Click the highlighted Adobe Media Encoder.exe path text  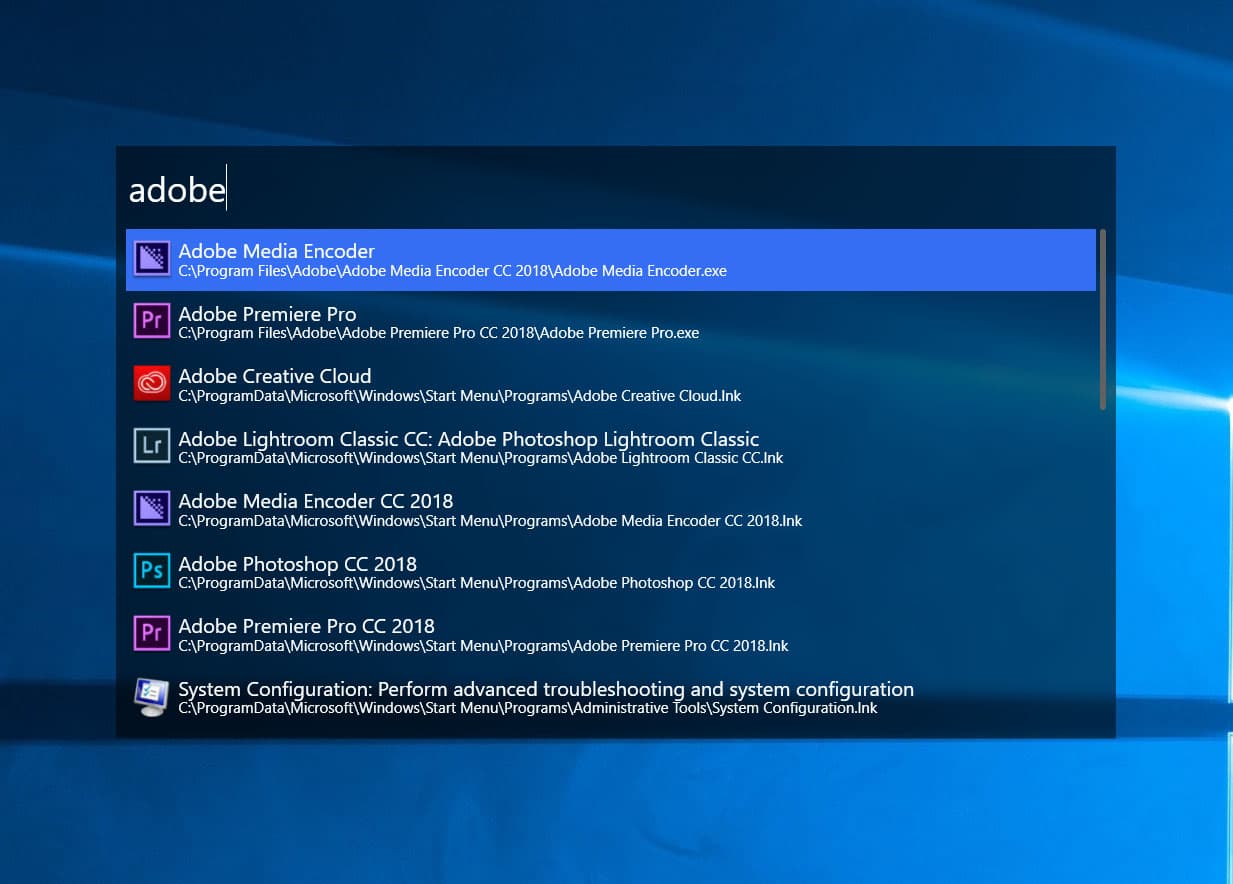click(452, 271)
